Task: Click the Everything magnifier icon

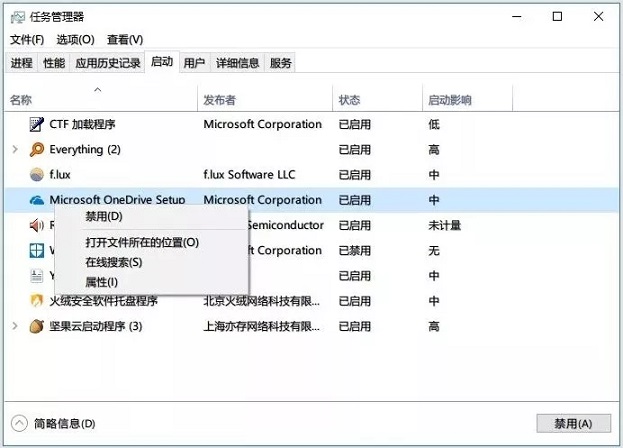Action: pyautogui.click(x=37, y=150)
